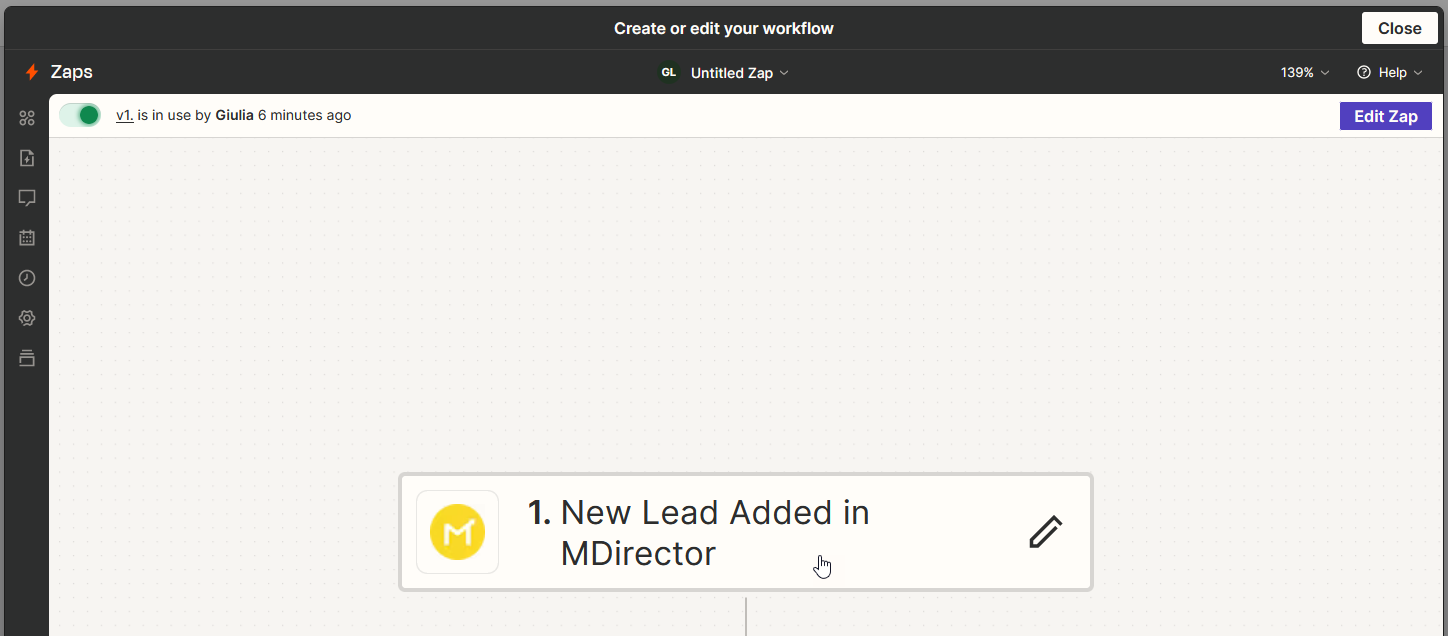Open the comments speech bubble icon
The image size is (1448, 636).
(27, 198)
